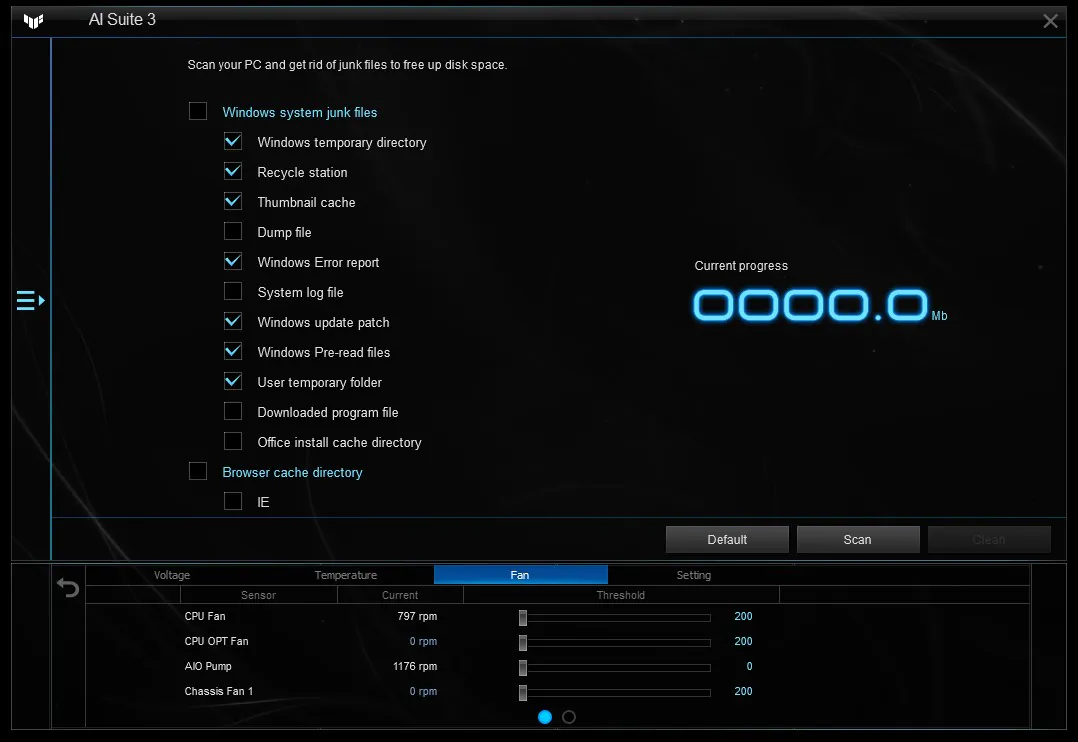Click the CPU Fan threshold value 200
Viewport: 1078px width, 742px height.
click(x=743, y=616)
